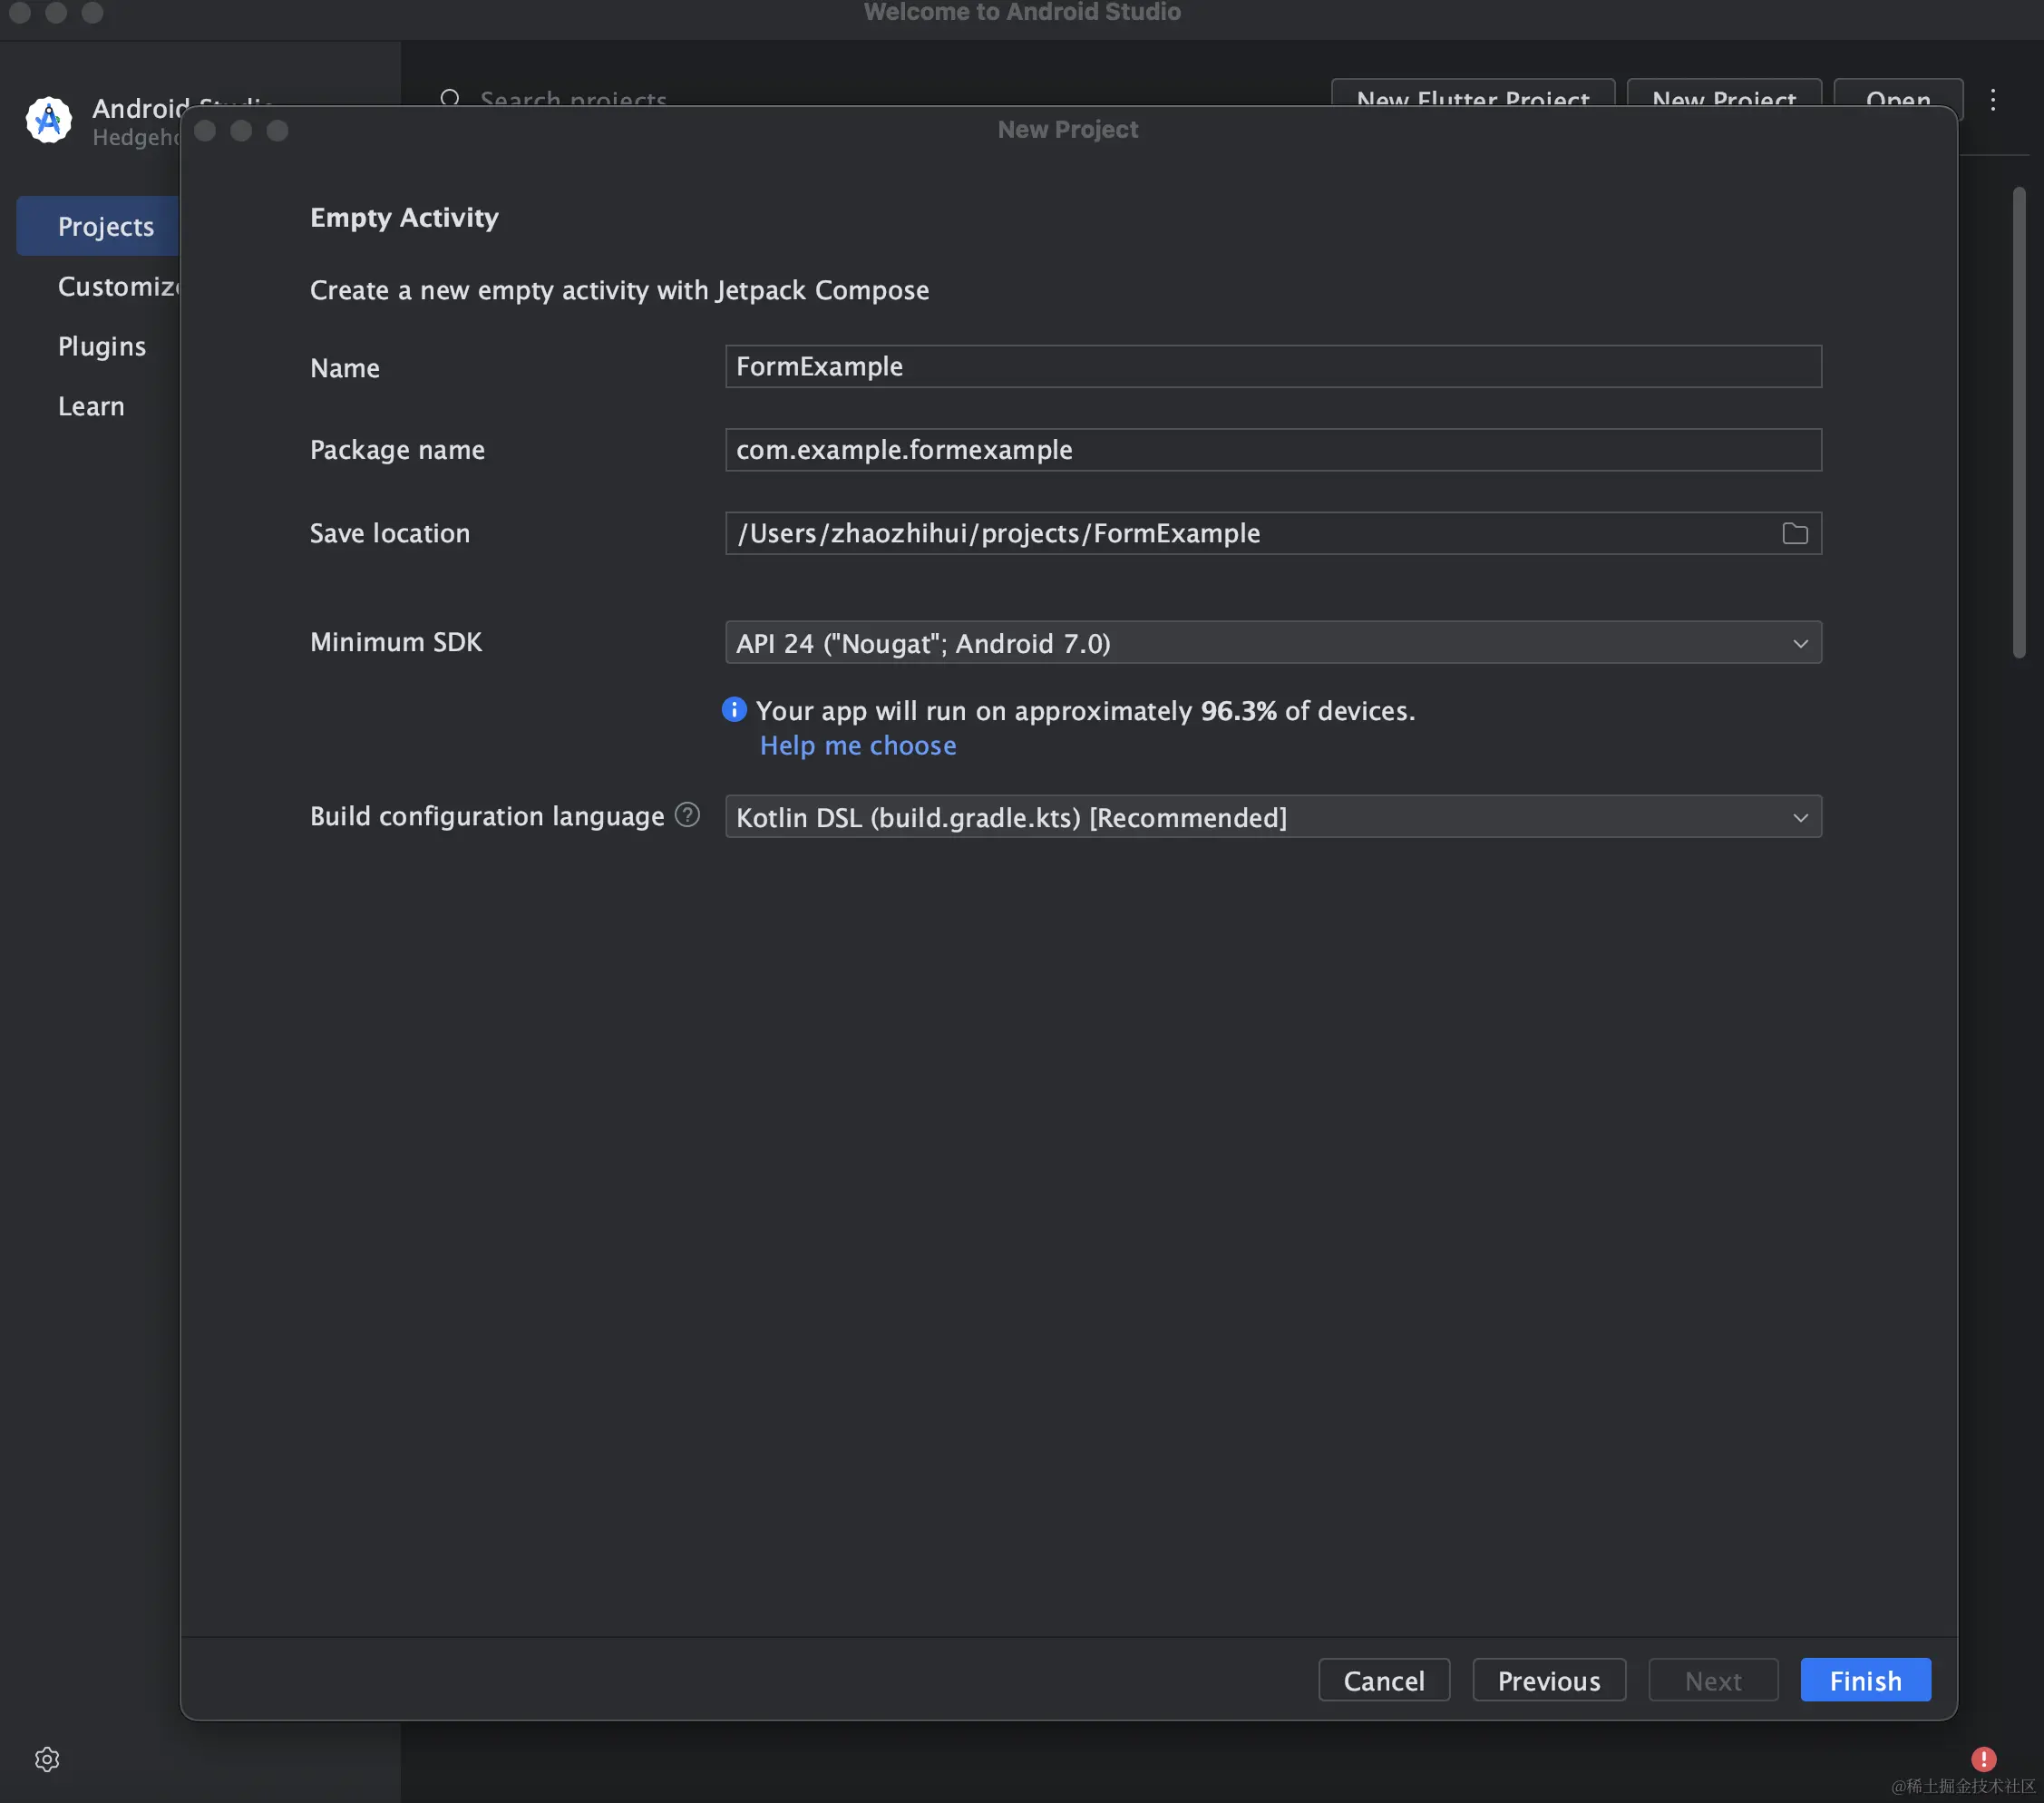This screenshot has height=1803, width=2044.
Task: Open the more options menu in welcome window
Action: tap(1993, 99)
